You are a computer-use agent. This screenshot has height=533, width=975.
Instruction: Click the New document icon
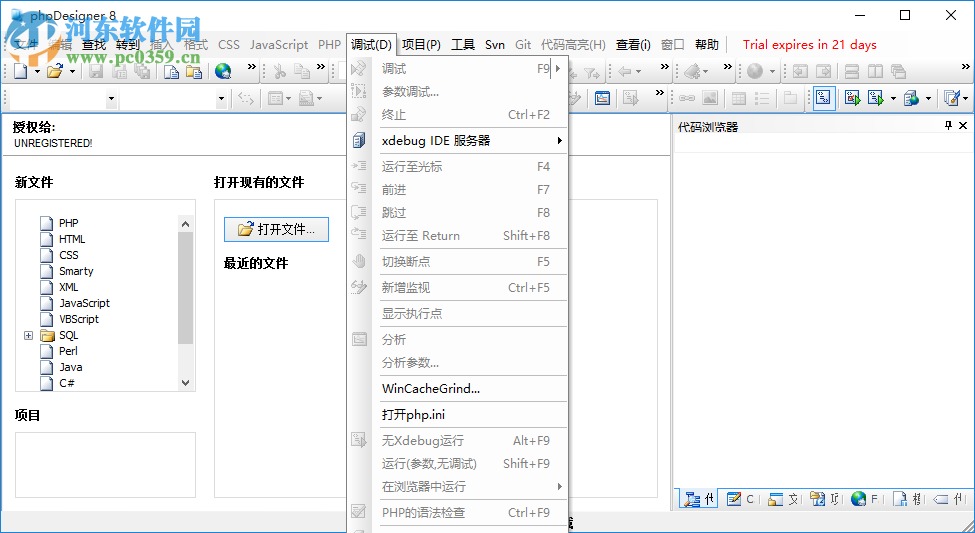(21, 72)
